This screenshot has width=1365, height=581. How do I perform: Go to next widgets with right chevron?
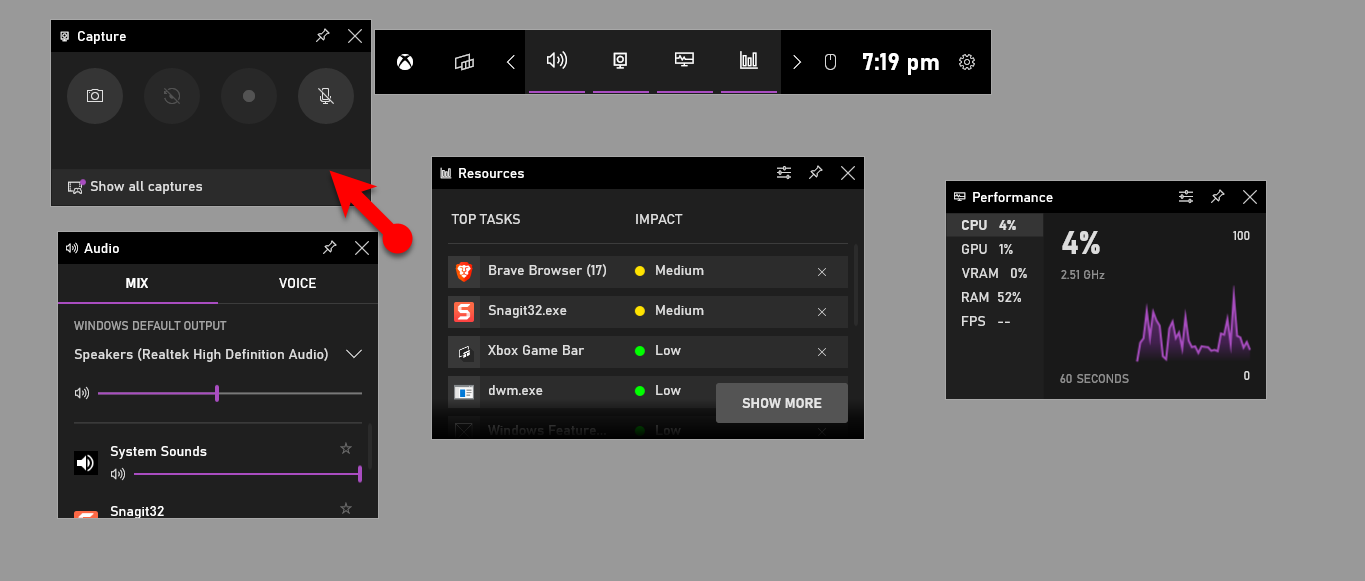pyautogui.click(x=797, y=62)
